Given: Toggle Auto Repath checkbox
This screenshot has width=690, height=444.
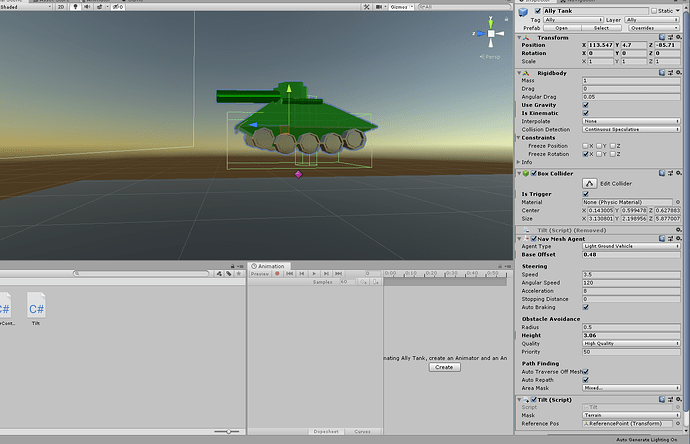Looking at the screenshot, I should tap(586, 380).
